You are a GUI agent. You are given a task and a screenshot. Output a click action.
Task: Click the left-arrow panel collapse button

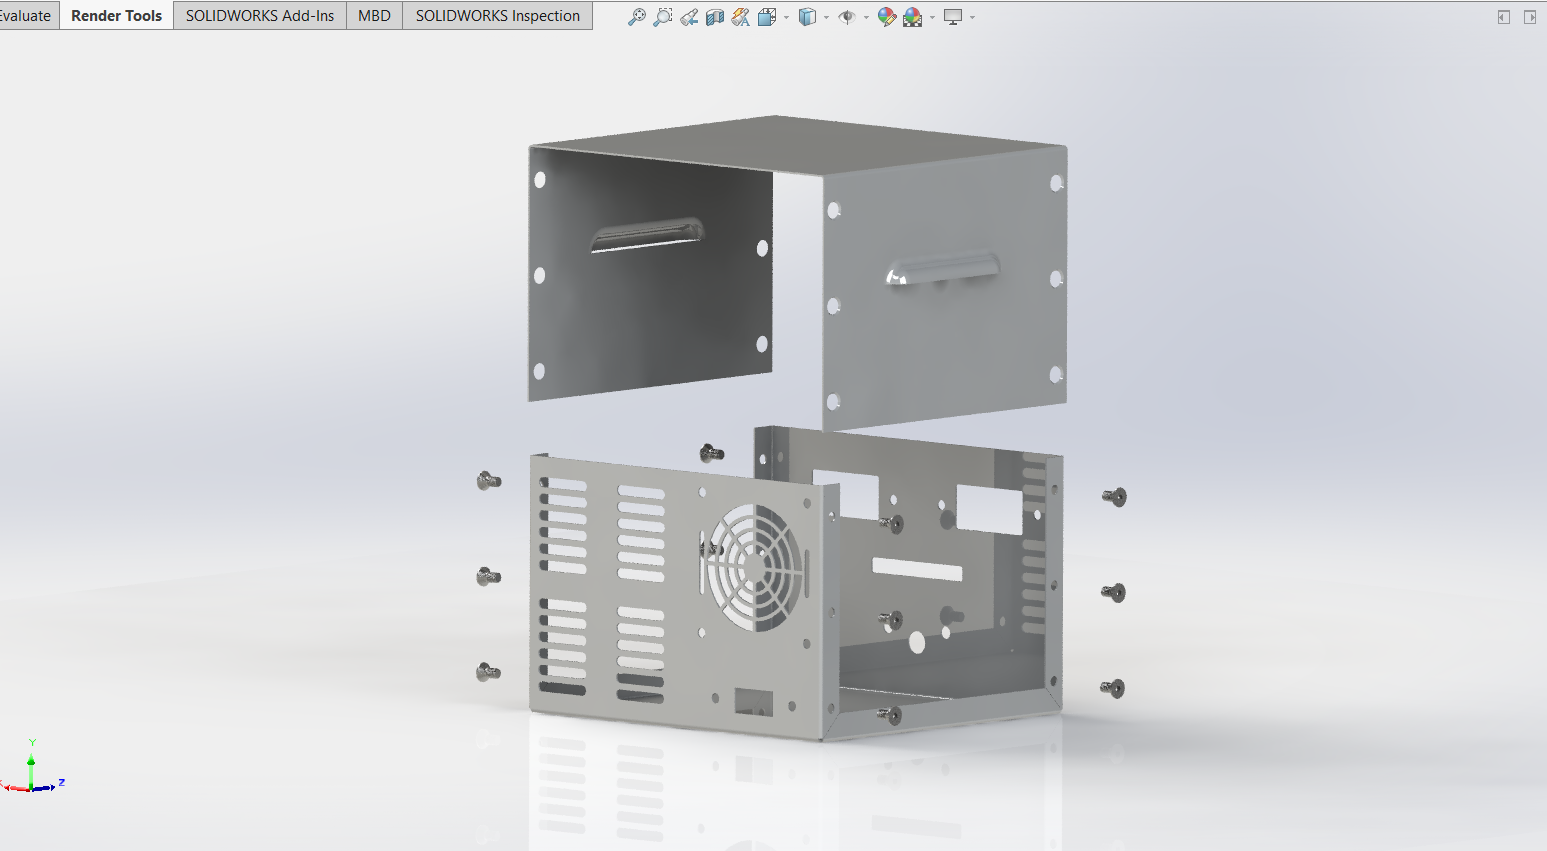(1503, 17)
